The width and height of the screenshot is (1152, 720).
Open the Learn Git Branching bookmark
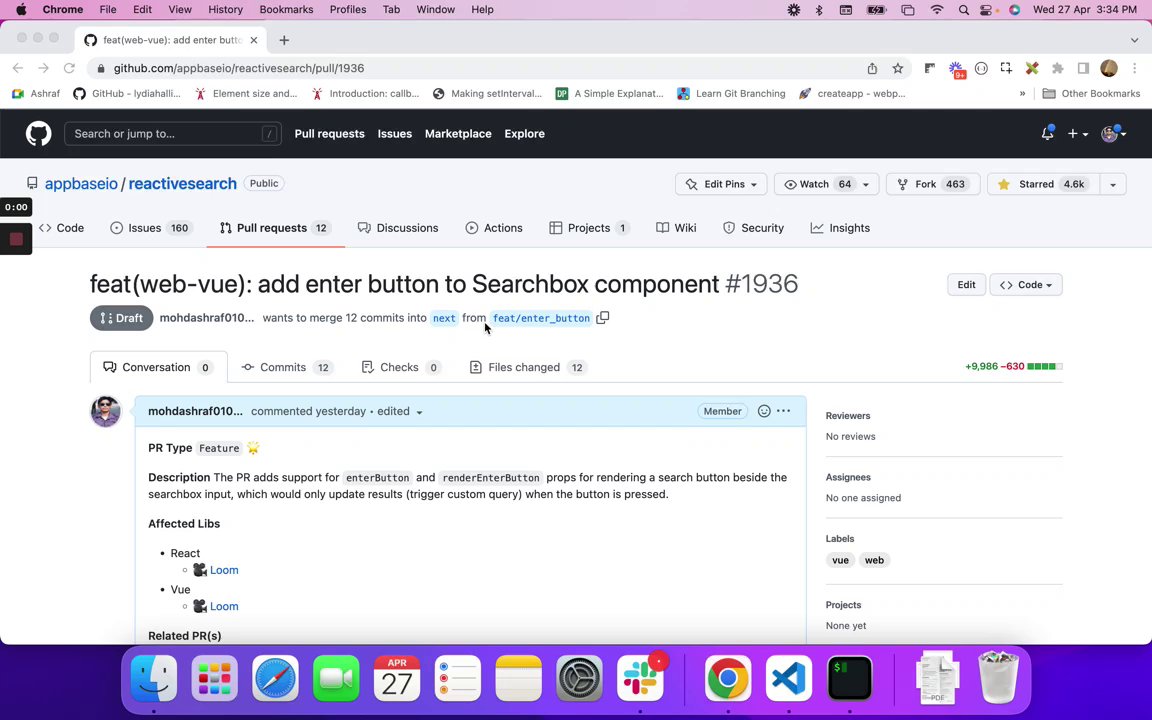click(x=731, y=93)
